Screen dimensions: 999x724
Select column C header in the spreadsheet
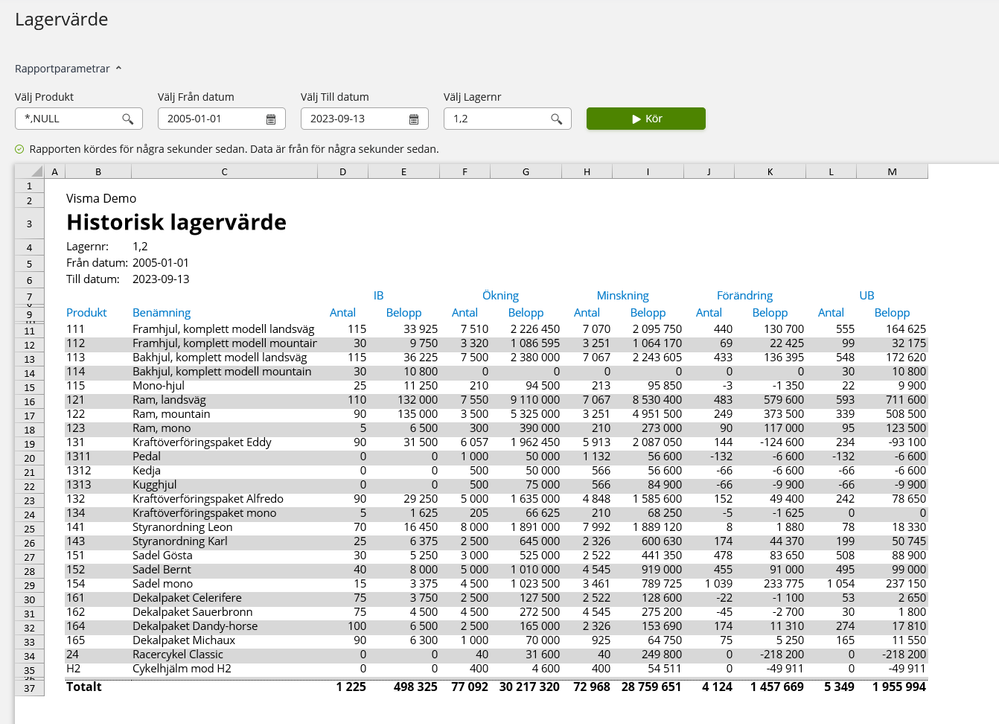click(224, 172)
